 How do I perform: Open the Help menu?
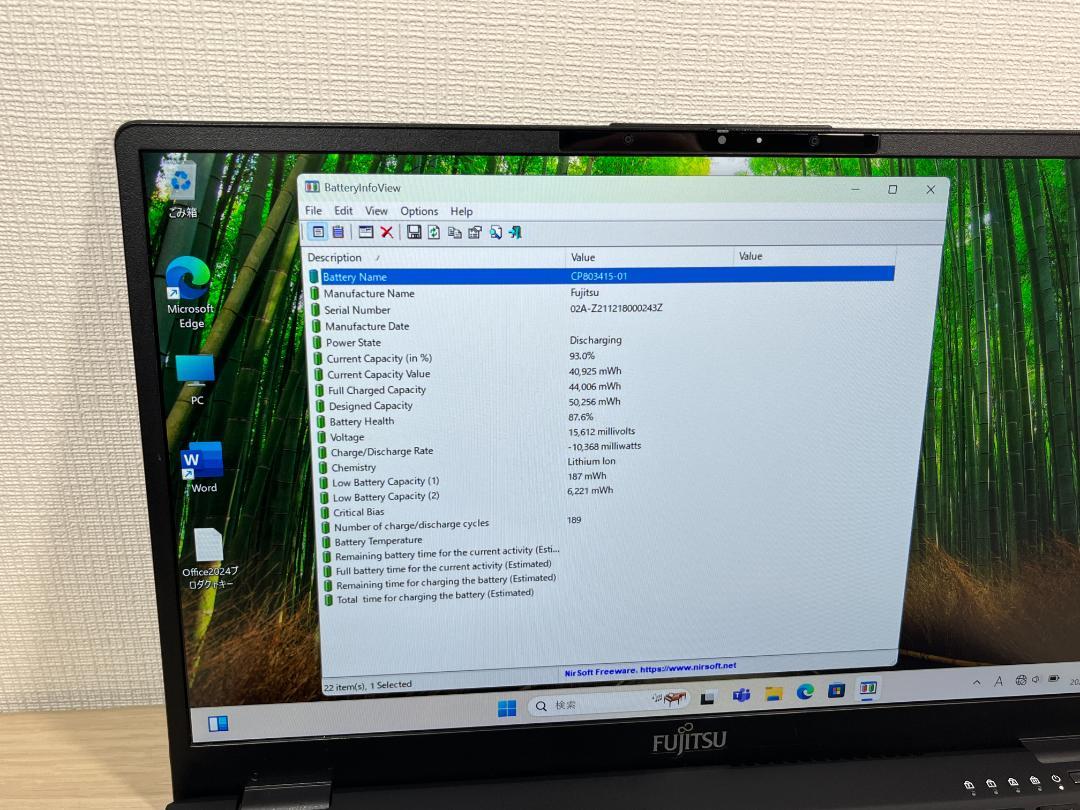point(461,211)
